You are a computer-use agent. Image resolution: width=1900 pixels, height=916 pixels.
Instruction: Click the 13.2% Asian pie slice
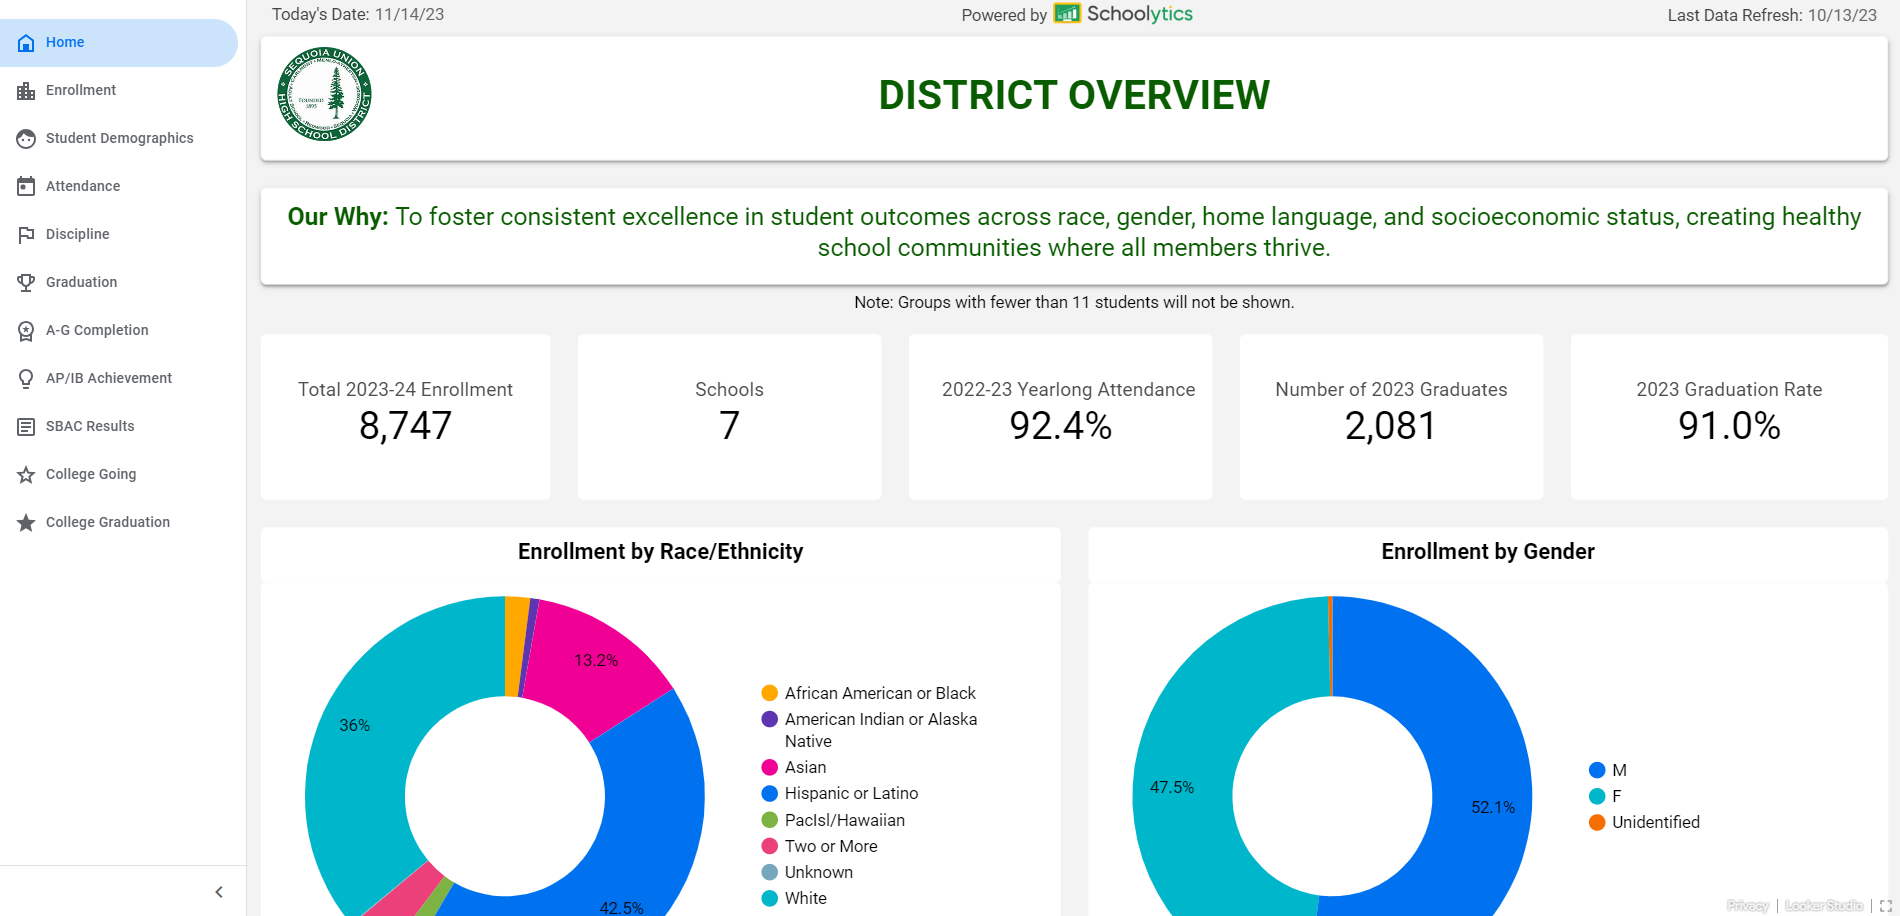point(597,661)
